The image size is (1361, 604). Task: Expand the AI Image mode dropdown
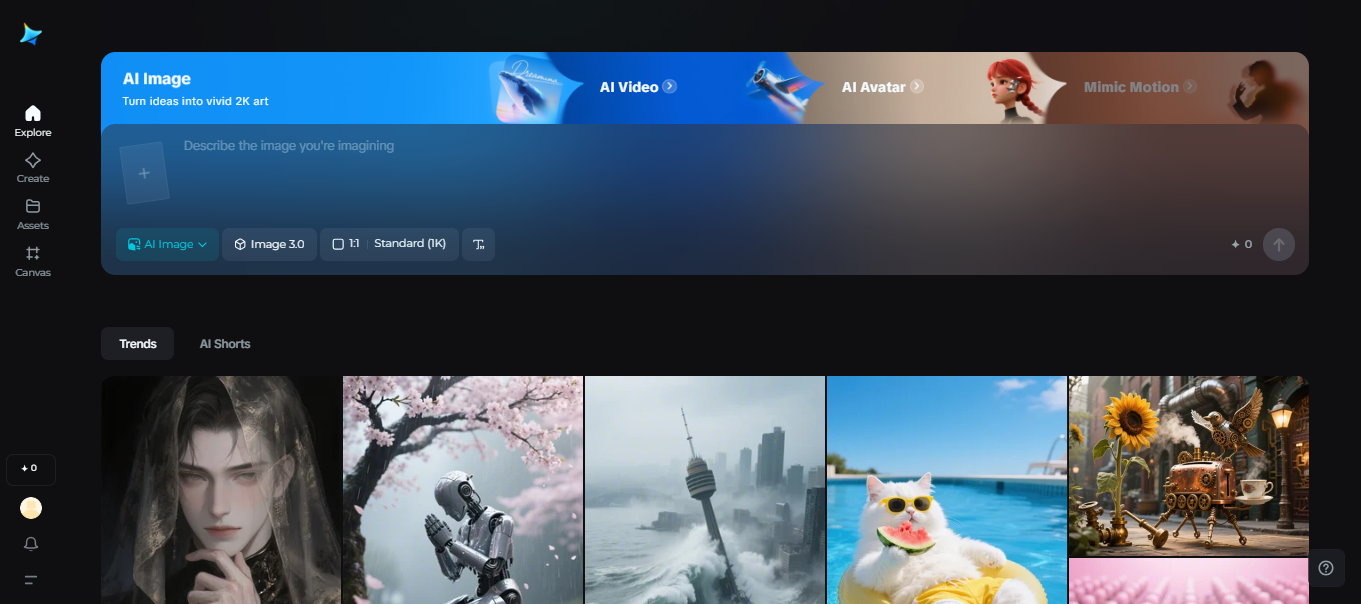click(167, 243)
